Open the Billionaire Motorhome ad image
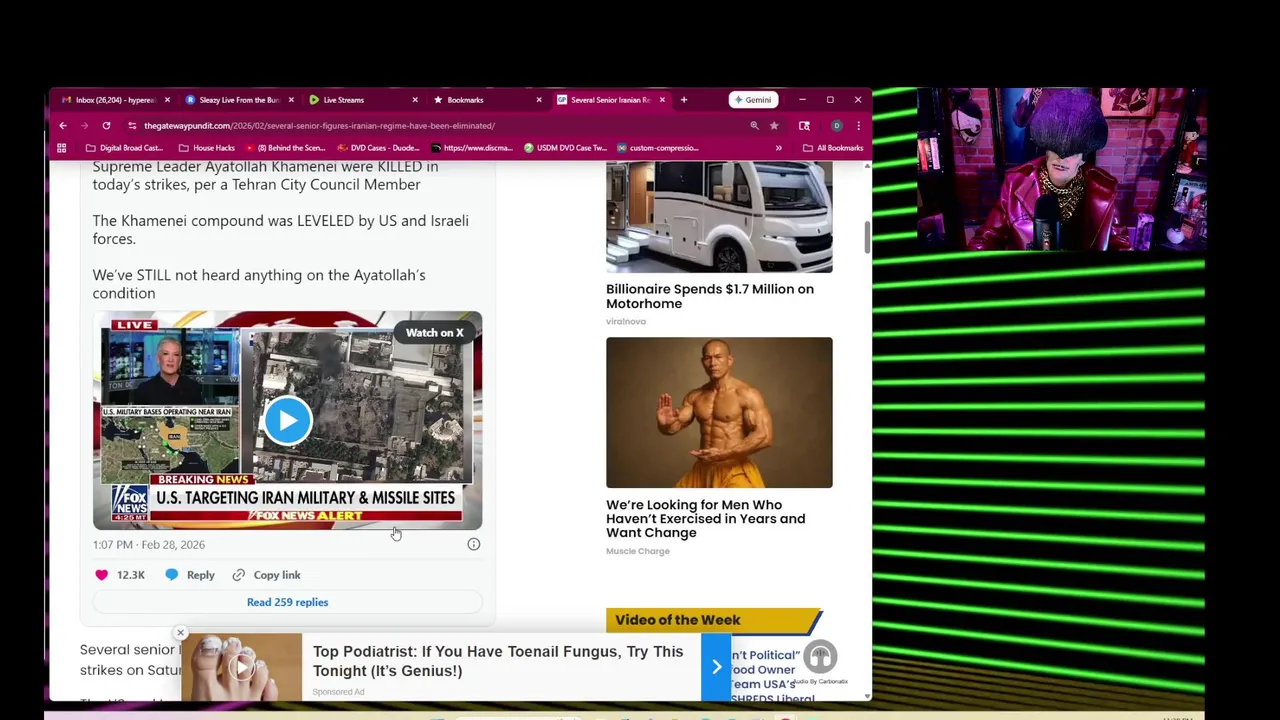This screenshot has height=720, width=1280. pos(719,217)
